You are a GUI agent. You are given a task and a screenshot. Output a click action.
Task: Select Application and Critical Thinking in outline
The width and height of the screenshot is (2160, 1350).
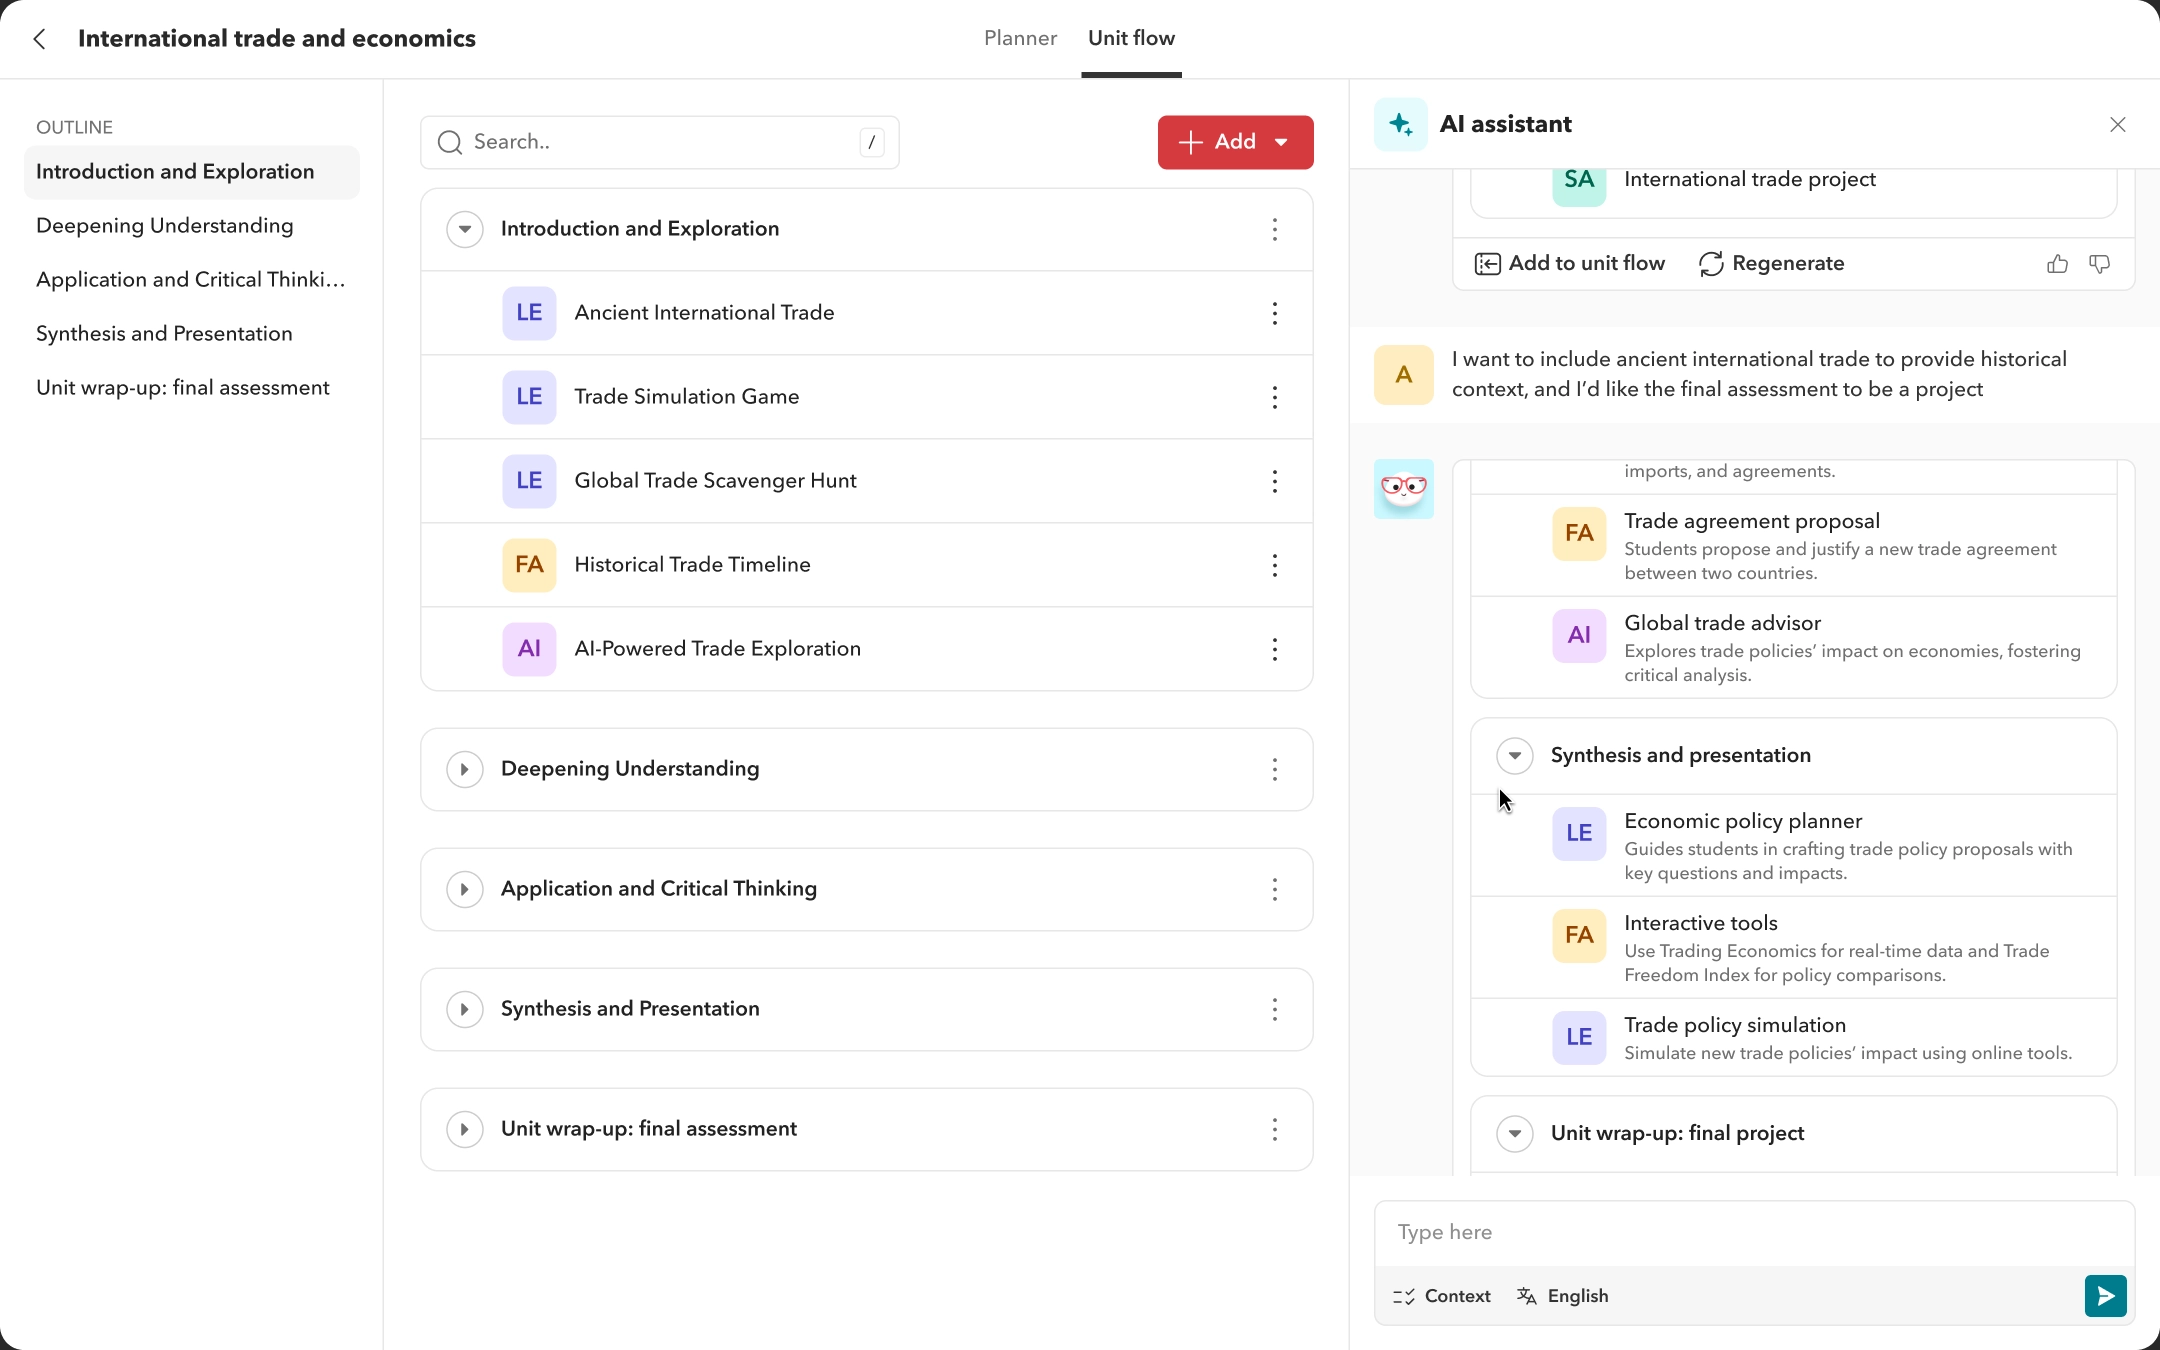[x=191, y=280]
